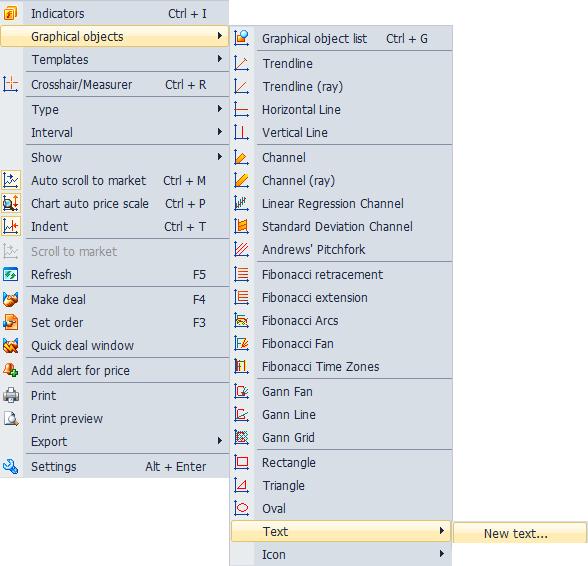This screenshot has height=566, width=588.
Task: Toggle Chart auto price scale
Action: [115, 204]
